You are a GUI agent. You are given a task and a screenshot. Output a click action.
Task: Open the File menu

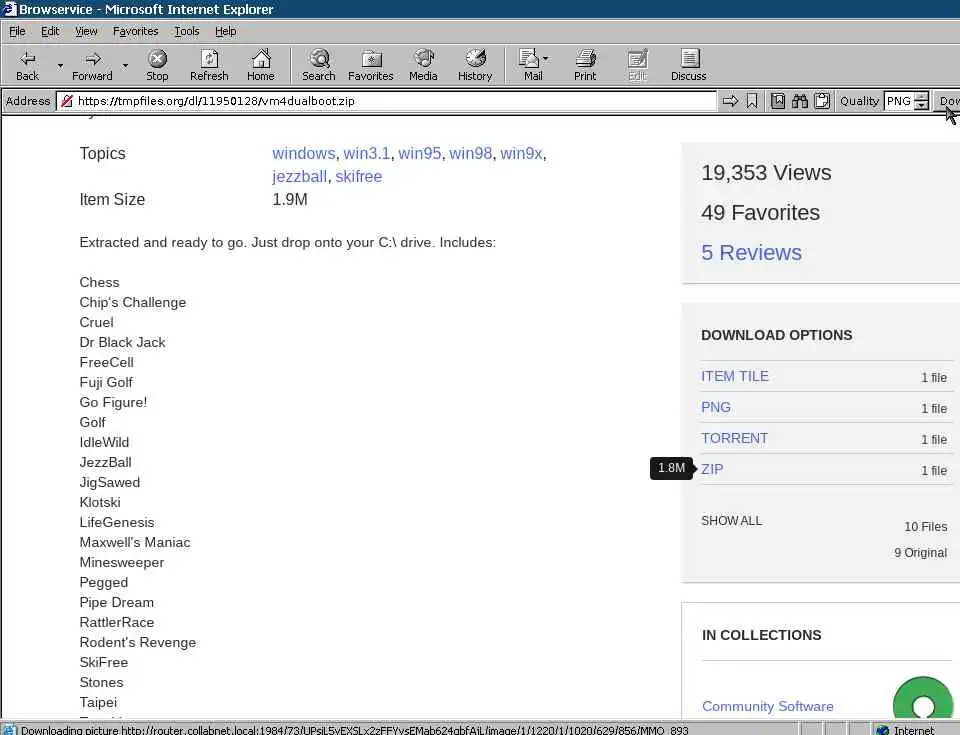(x=17, y=31)
